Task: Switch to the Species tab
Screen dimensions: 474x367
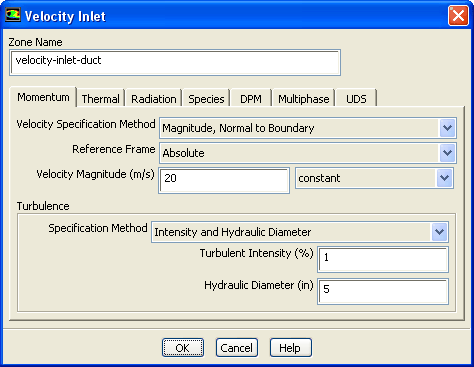Action: (206, 99)
